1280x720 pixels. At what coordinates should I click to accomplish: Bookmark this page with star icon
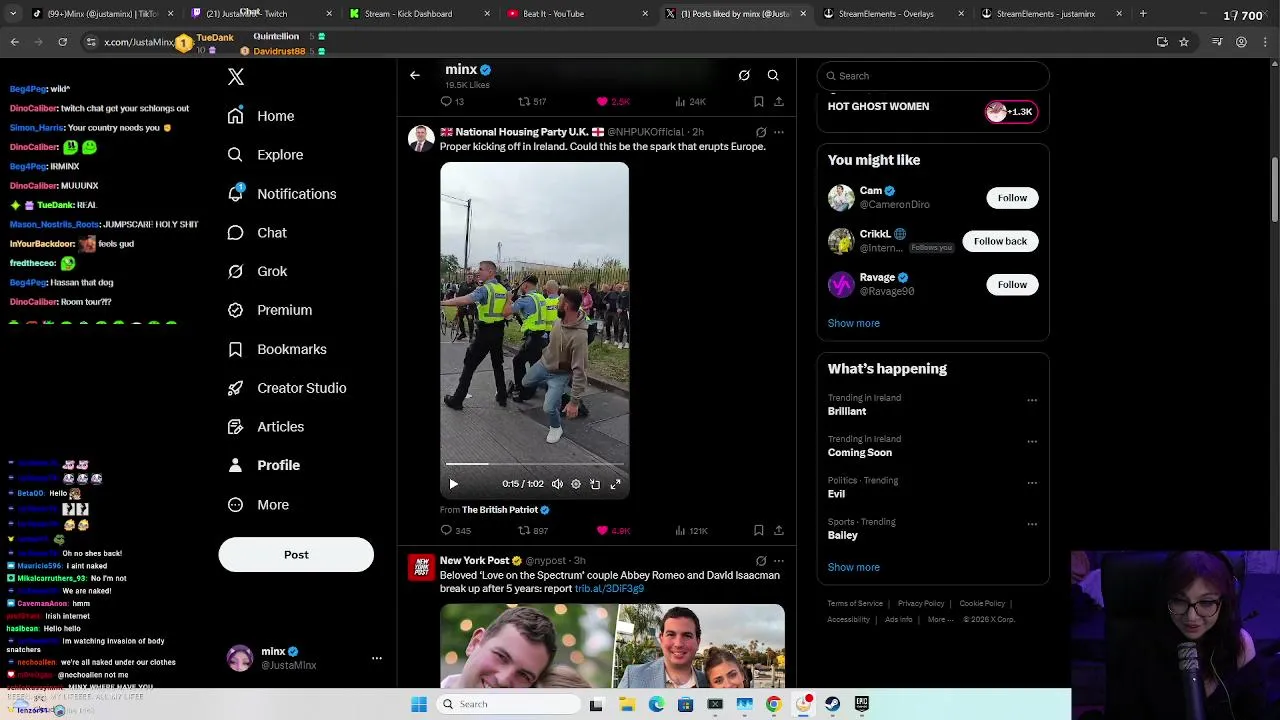1184,42
